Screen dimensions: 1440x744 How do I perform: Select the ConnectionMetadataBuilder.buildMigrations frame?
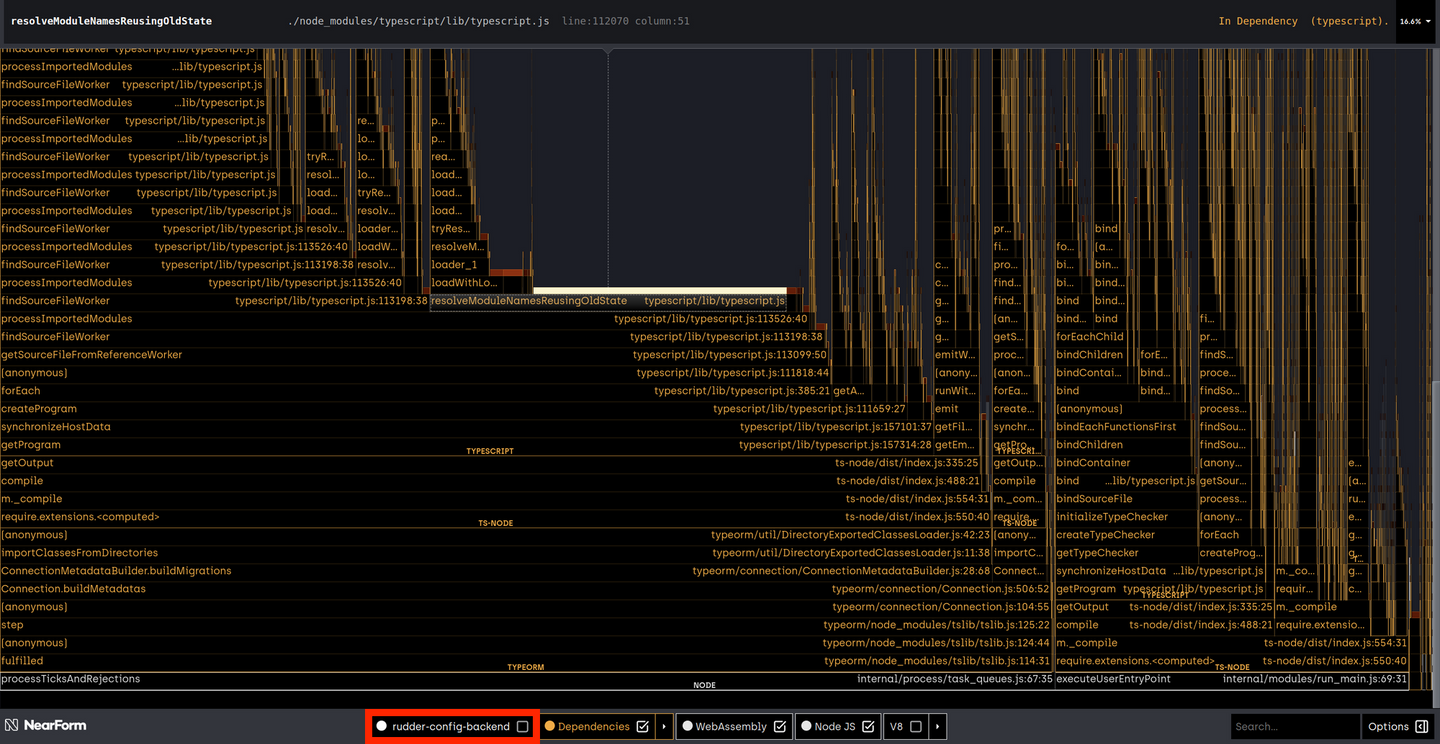(x=496, y=571)
